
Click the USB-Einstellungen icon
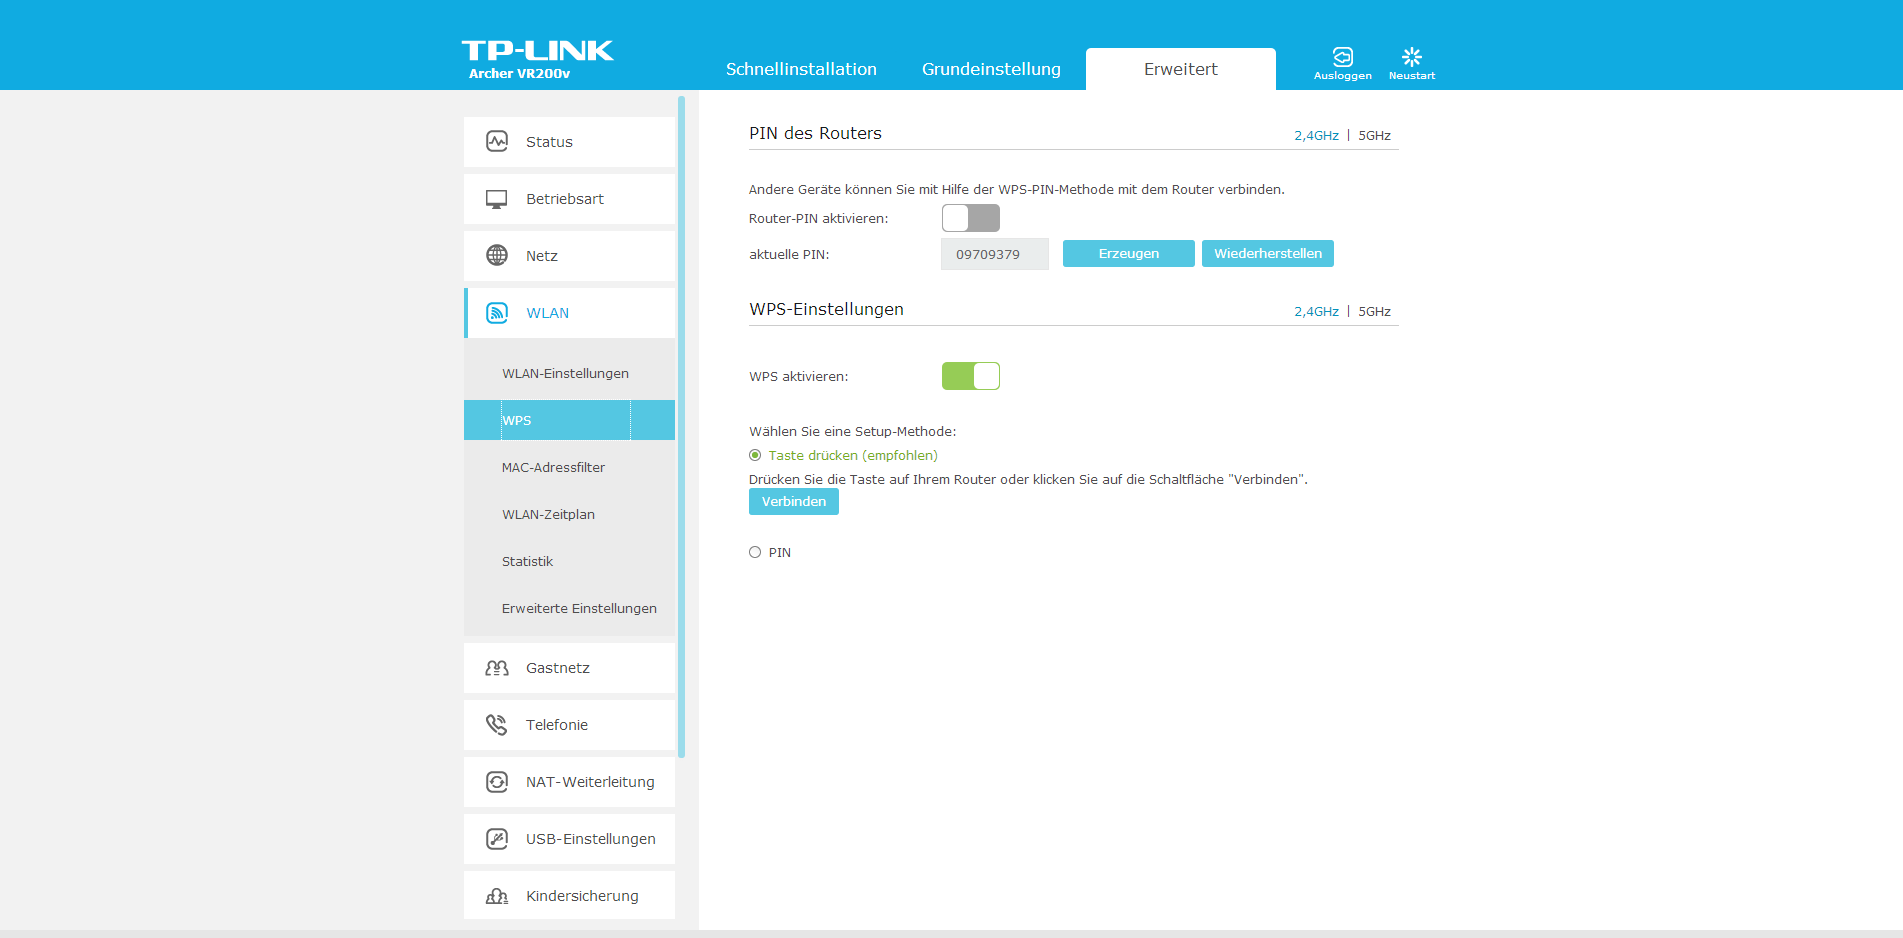[x=497, y=839]
